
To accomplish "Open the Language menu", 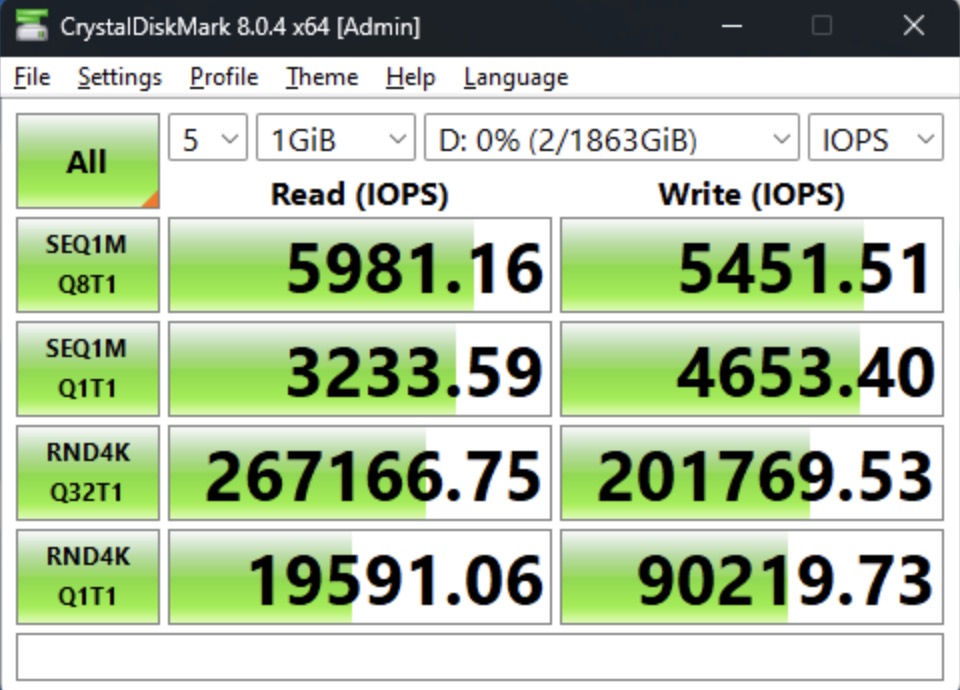I will pos(516,77).
